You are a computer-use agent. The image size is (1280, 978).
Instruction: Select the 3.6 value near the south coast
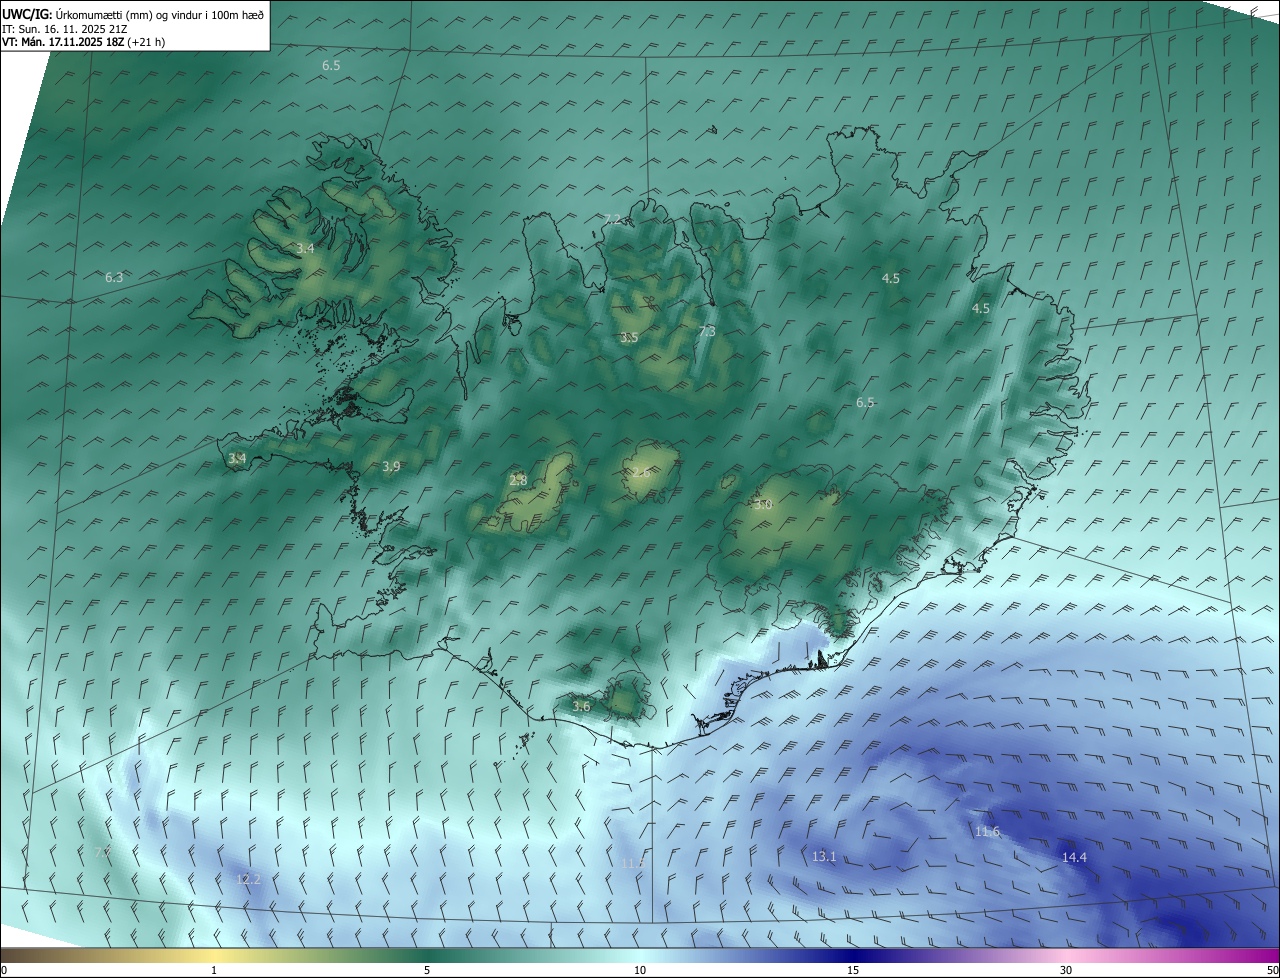click(x=581, y=706)
